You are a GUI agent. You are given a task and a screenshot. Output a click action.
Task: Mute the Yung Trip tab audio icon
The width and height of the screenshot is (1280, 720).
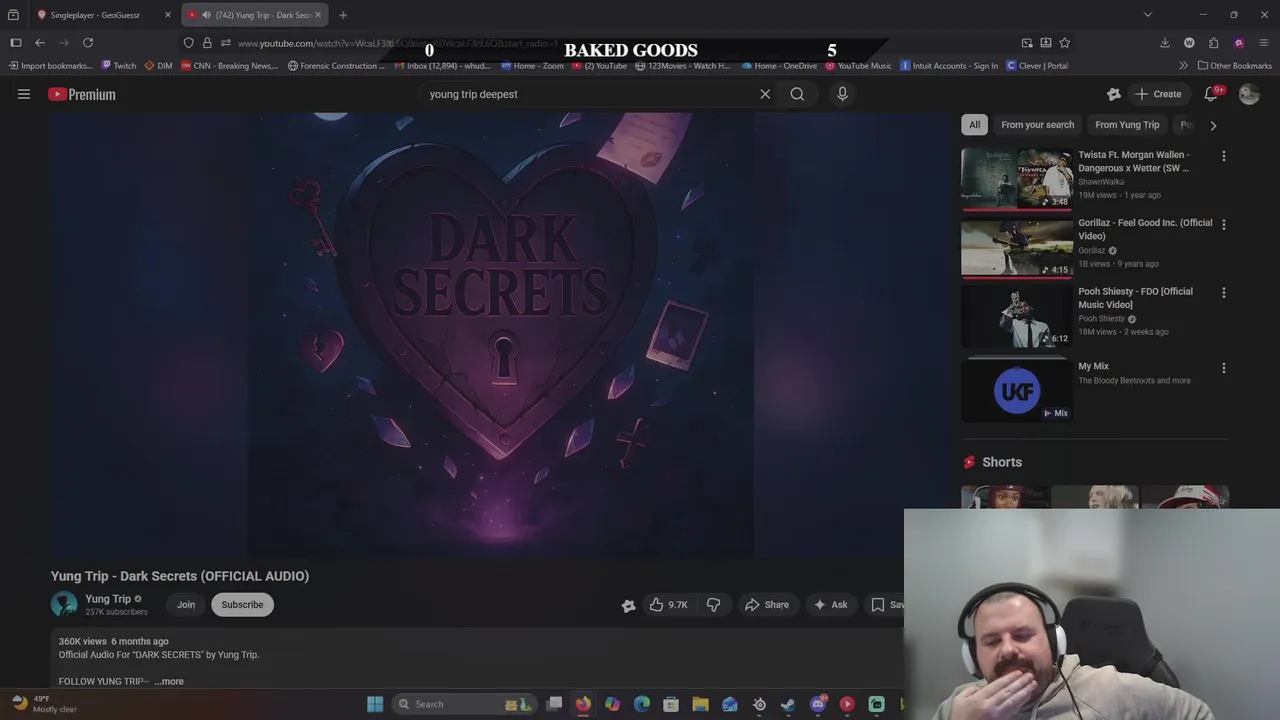[x=206, y=15]
